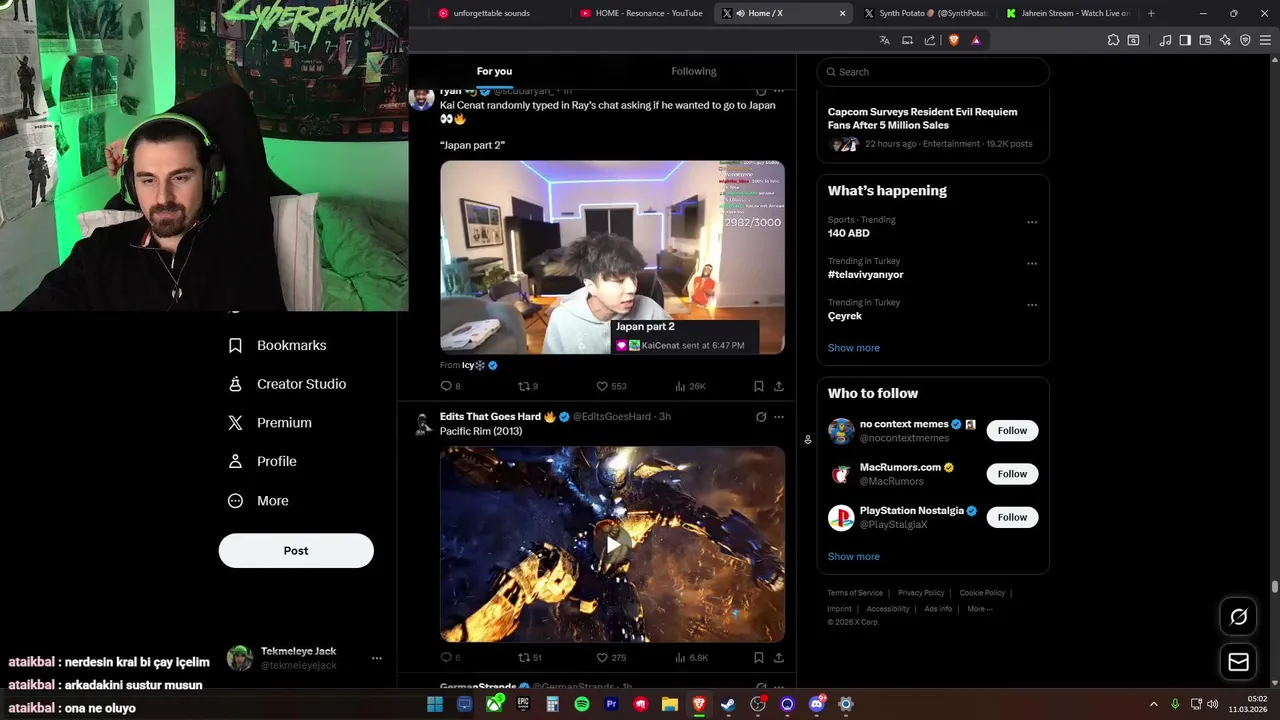Screen dimensions: 1280x720
Task: Open the Edits That Goes Hard profile name
Action: (x=490, y=416)
